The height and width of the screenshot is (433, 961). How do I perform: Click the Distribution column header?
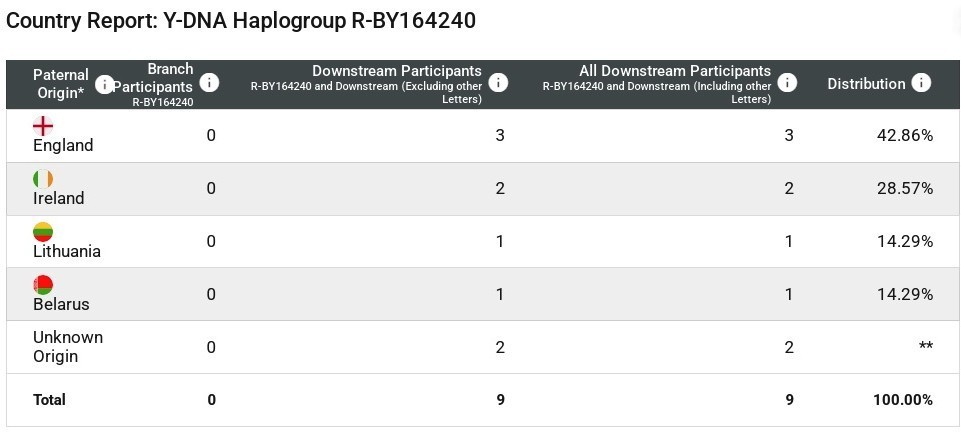click(865, 84)
